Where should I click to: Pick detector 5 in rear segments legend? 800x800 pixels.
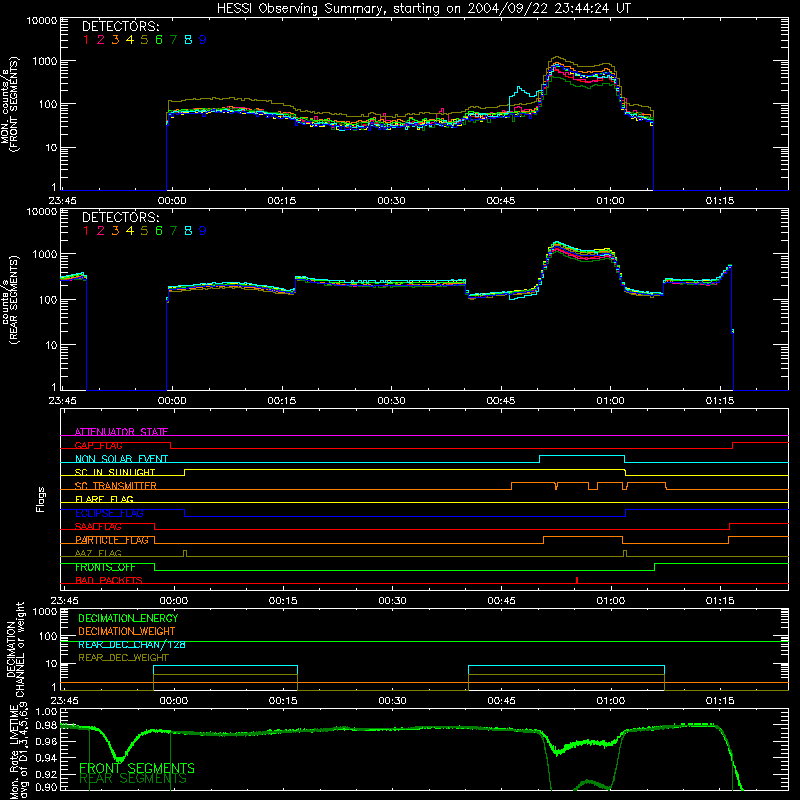coord(144,231)
